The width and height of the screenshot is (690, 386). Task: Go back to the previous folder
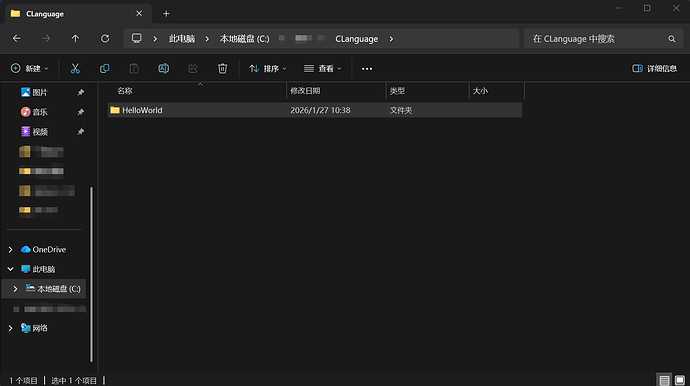point(17,39)
